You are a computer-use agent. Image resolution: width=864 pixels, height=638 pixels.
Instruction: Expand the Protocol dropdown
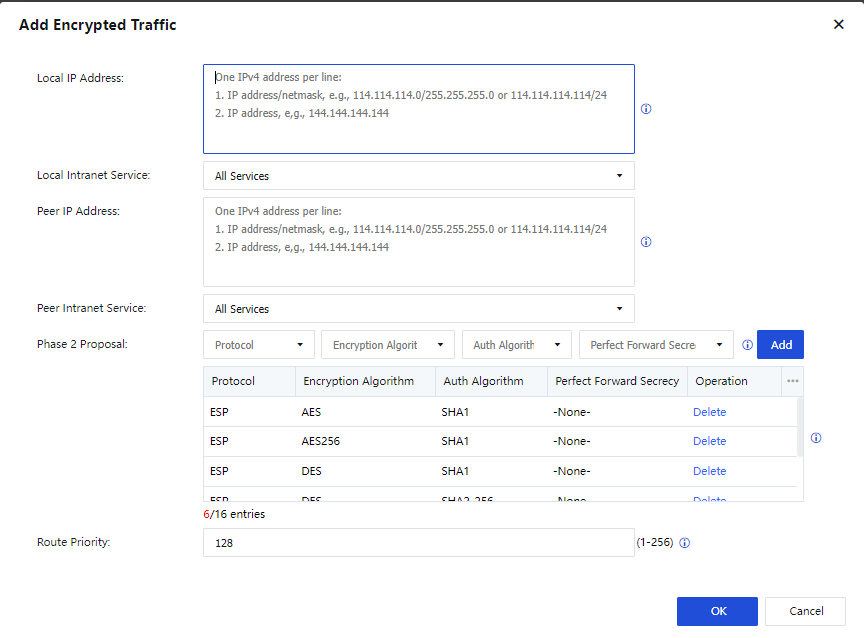point(259,345)
